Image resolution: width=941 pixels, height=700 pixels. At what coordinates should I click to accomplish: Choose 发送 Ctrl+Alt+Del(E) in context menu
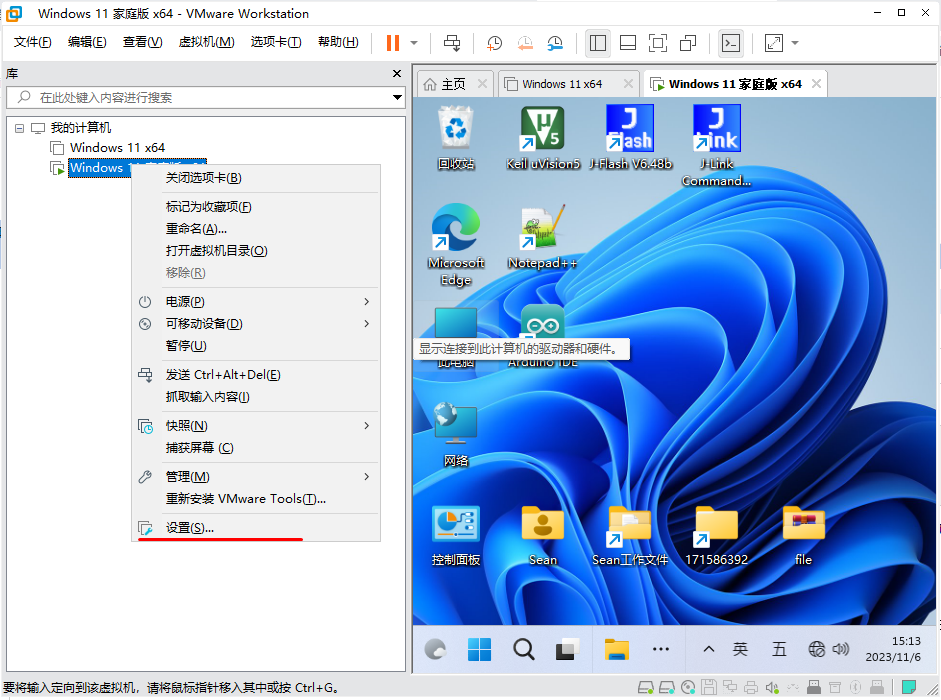click(x=256, y=375)
